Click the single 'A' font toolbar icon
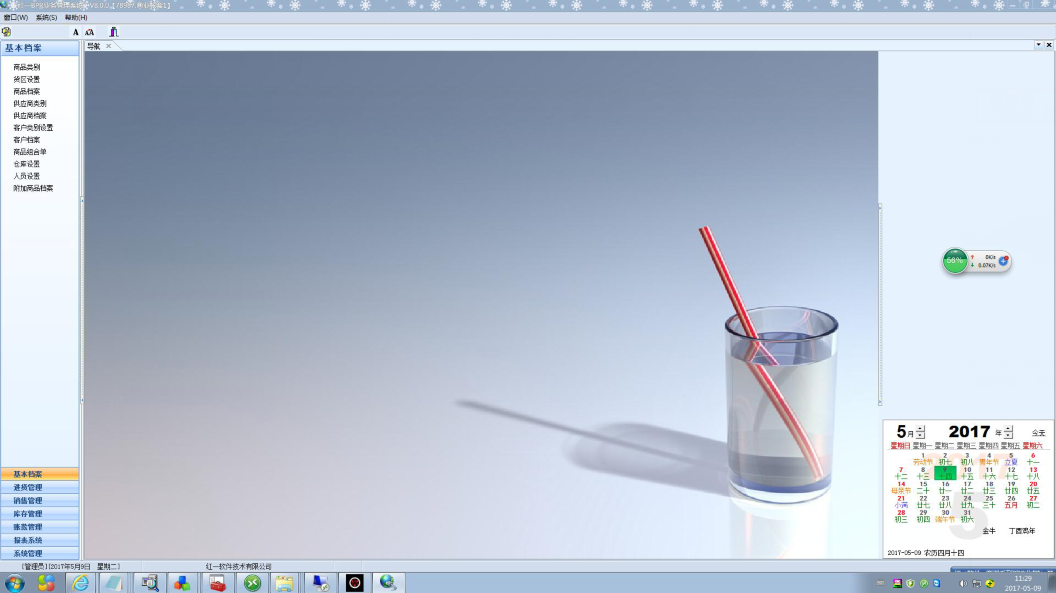The image size is (1056, 593). click(75, 32)
